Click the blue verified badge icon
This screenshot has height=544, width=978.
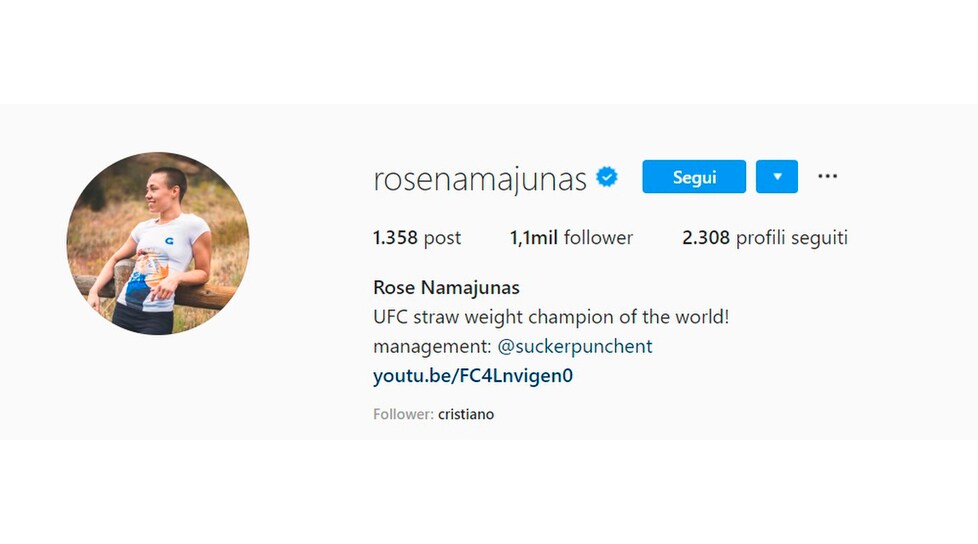tap(606, 177)
